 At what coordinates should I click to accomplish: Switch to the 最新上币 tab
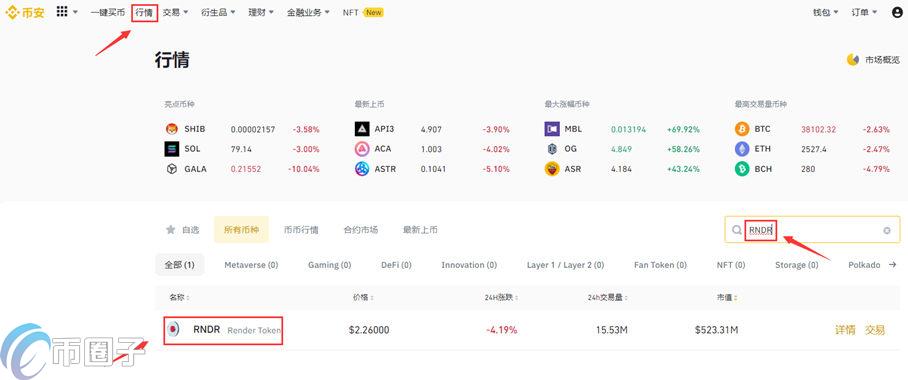(x=420, y=230)
